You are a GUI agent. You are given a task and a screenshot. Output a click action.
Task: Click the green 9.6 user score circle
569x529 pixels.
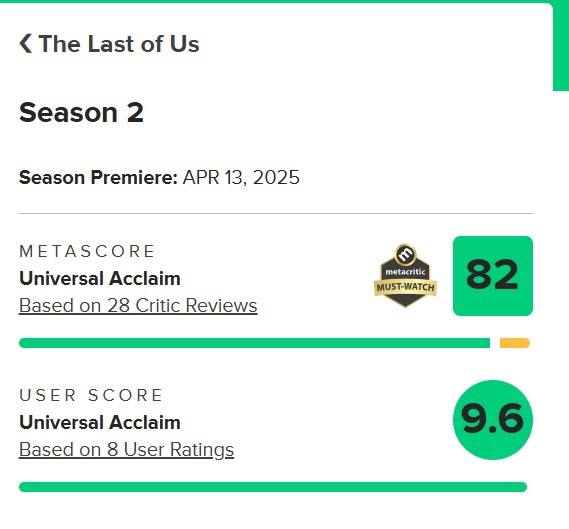tap(493, 420)
